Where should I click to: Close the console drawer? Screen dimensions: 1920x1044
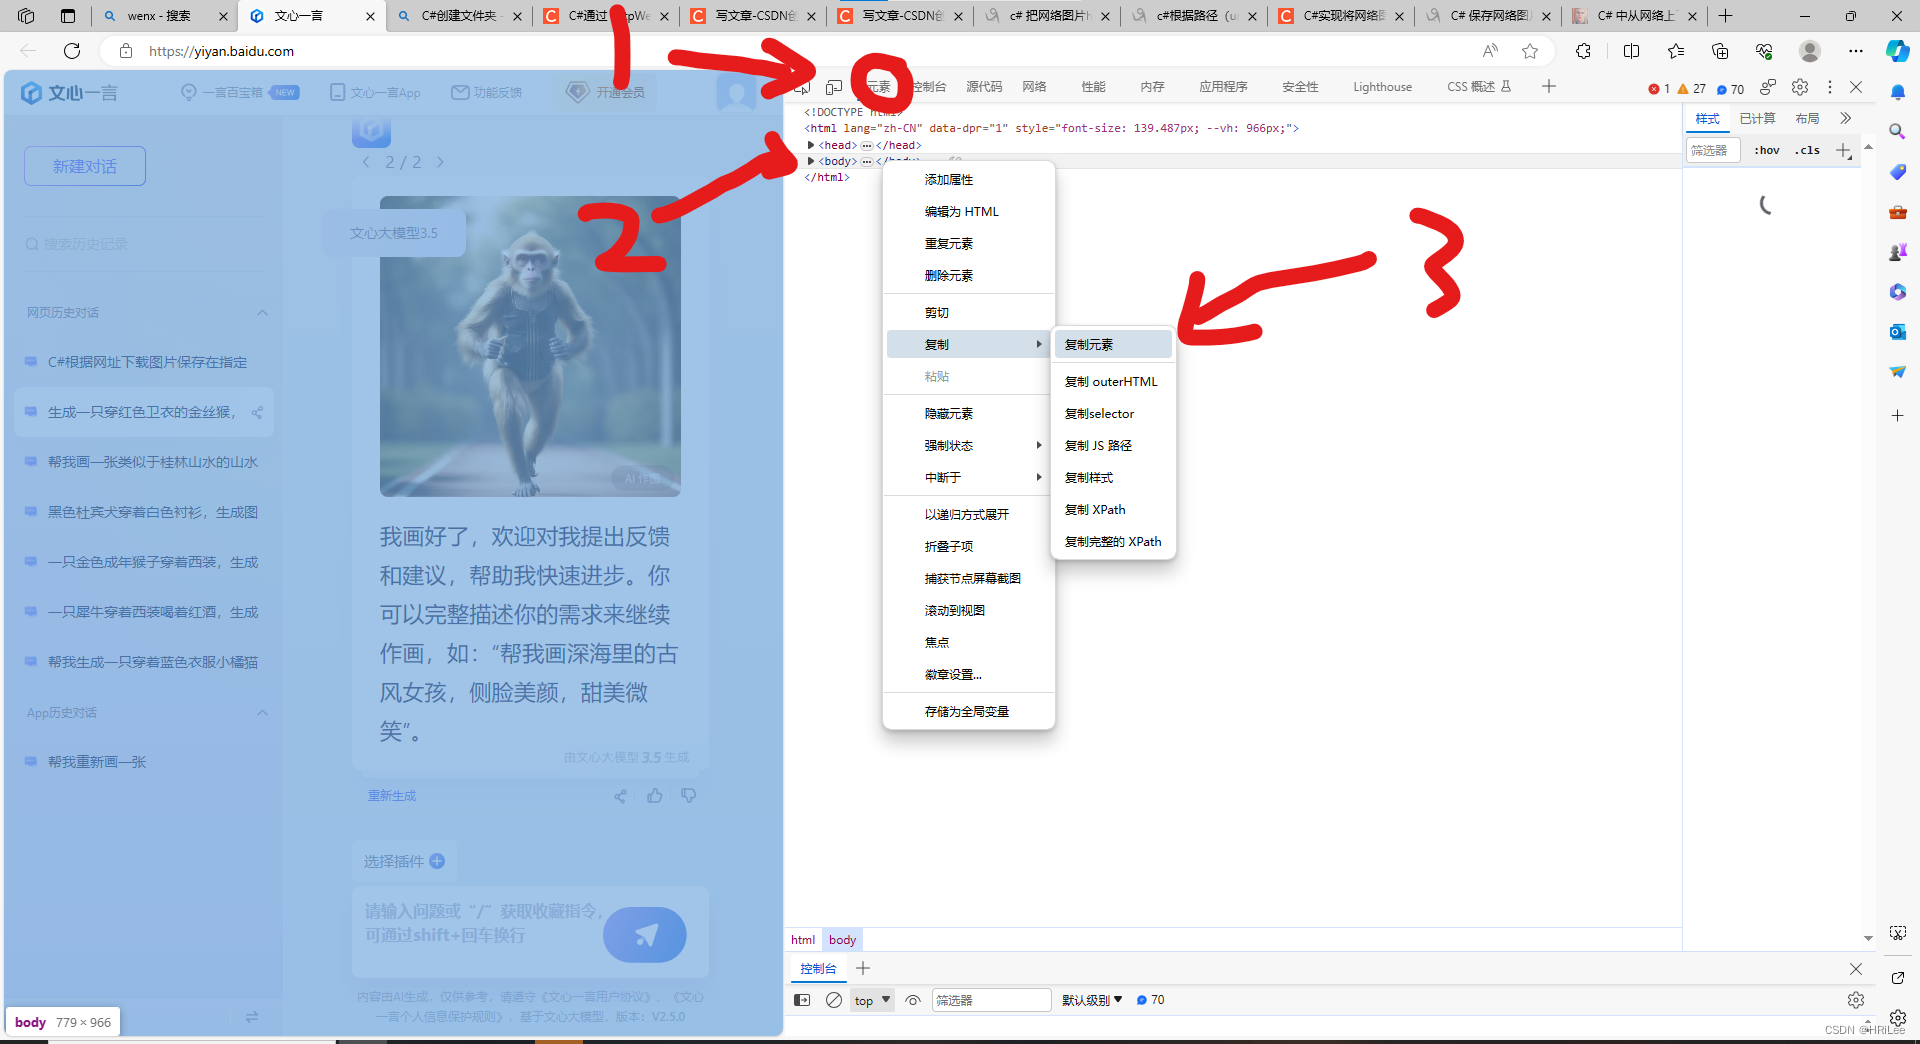coord(1856,968)
